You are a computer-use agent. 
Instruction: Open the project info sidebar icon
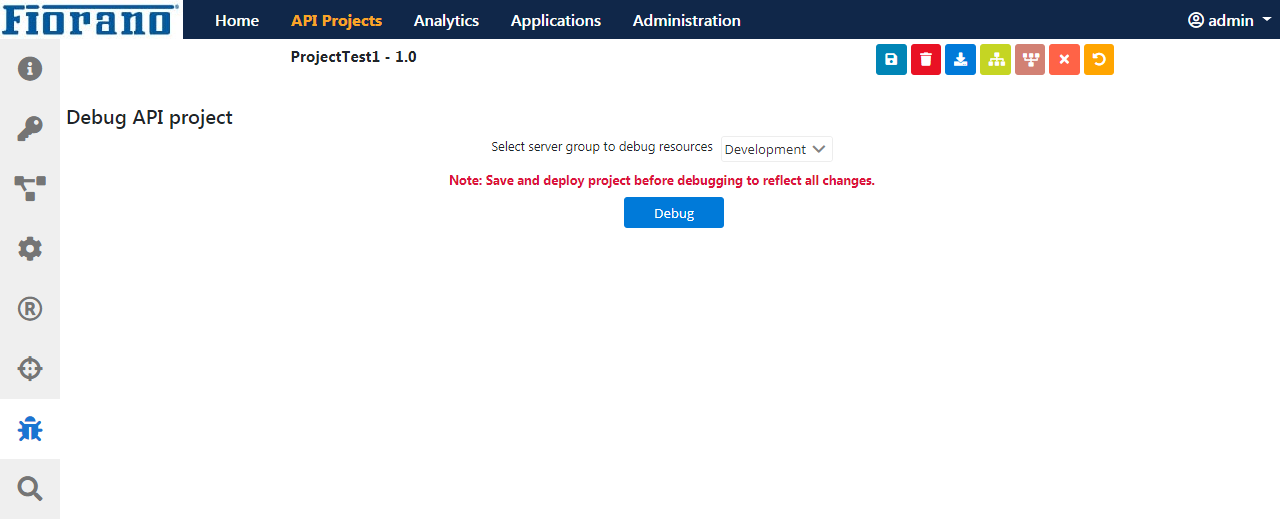coord(30,69)
